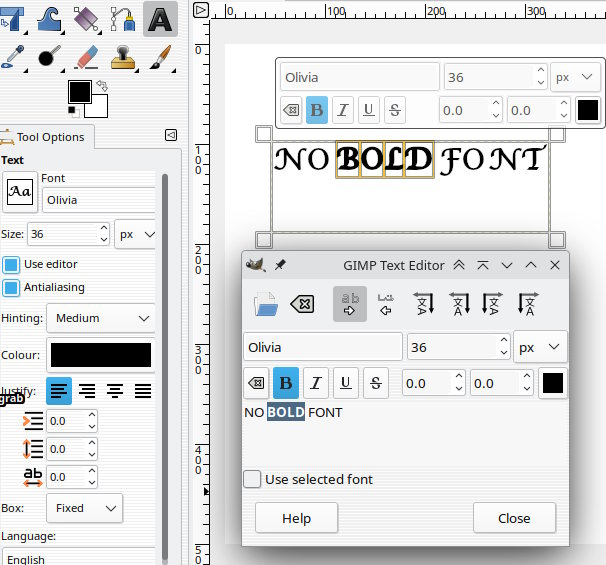
Task: Select the Clone stamp tool
Action: tap(123, 57)
